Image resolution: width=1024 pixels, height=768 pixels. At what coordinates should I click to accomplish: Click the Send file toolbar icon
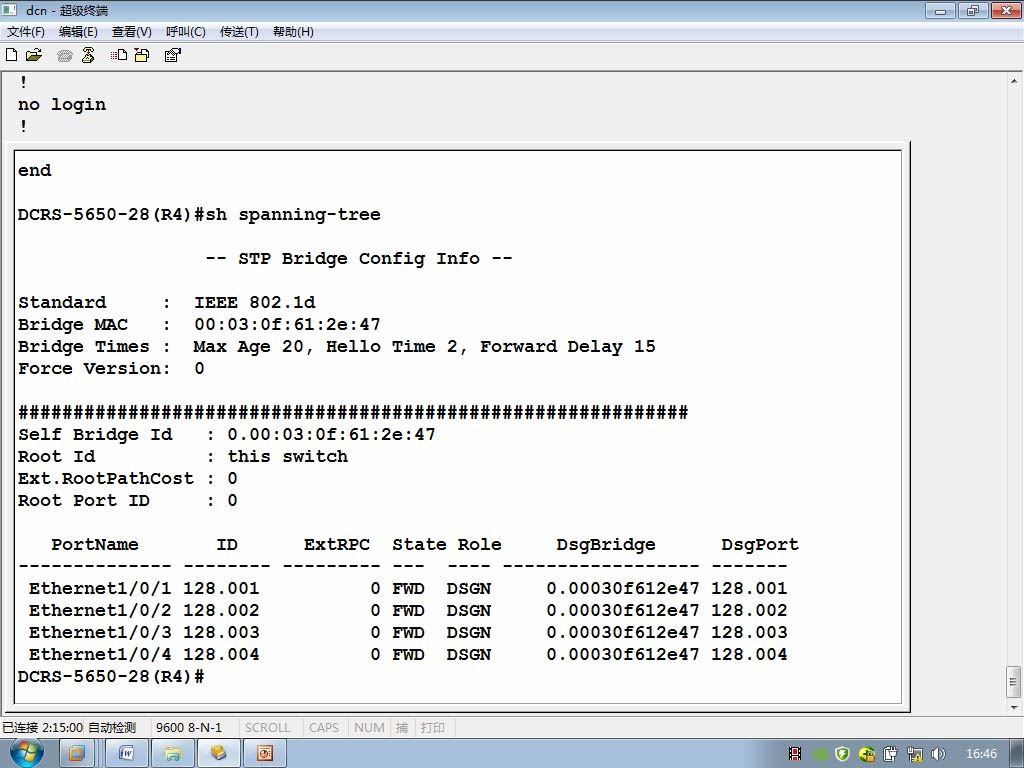(119, 55)
